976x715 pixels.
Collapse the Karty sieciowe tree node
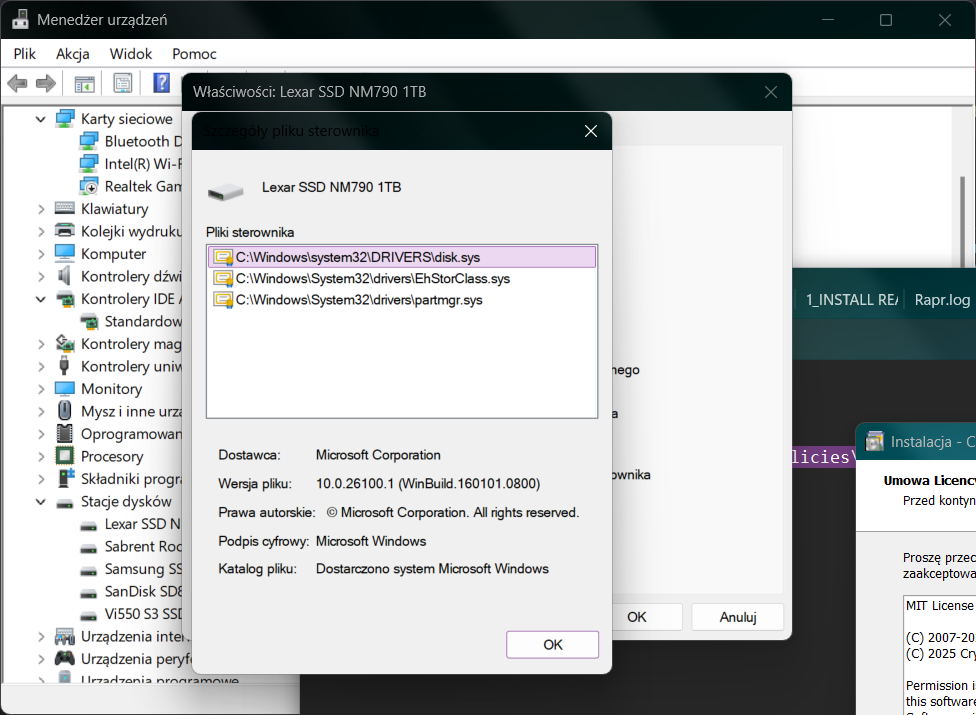point(41,119)
